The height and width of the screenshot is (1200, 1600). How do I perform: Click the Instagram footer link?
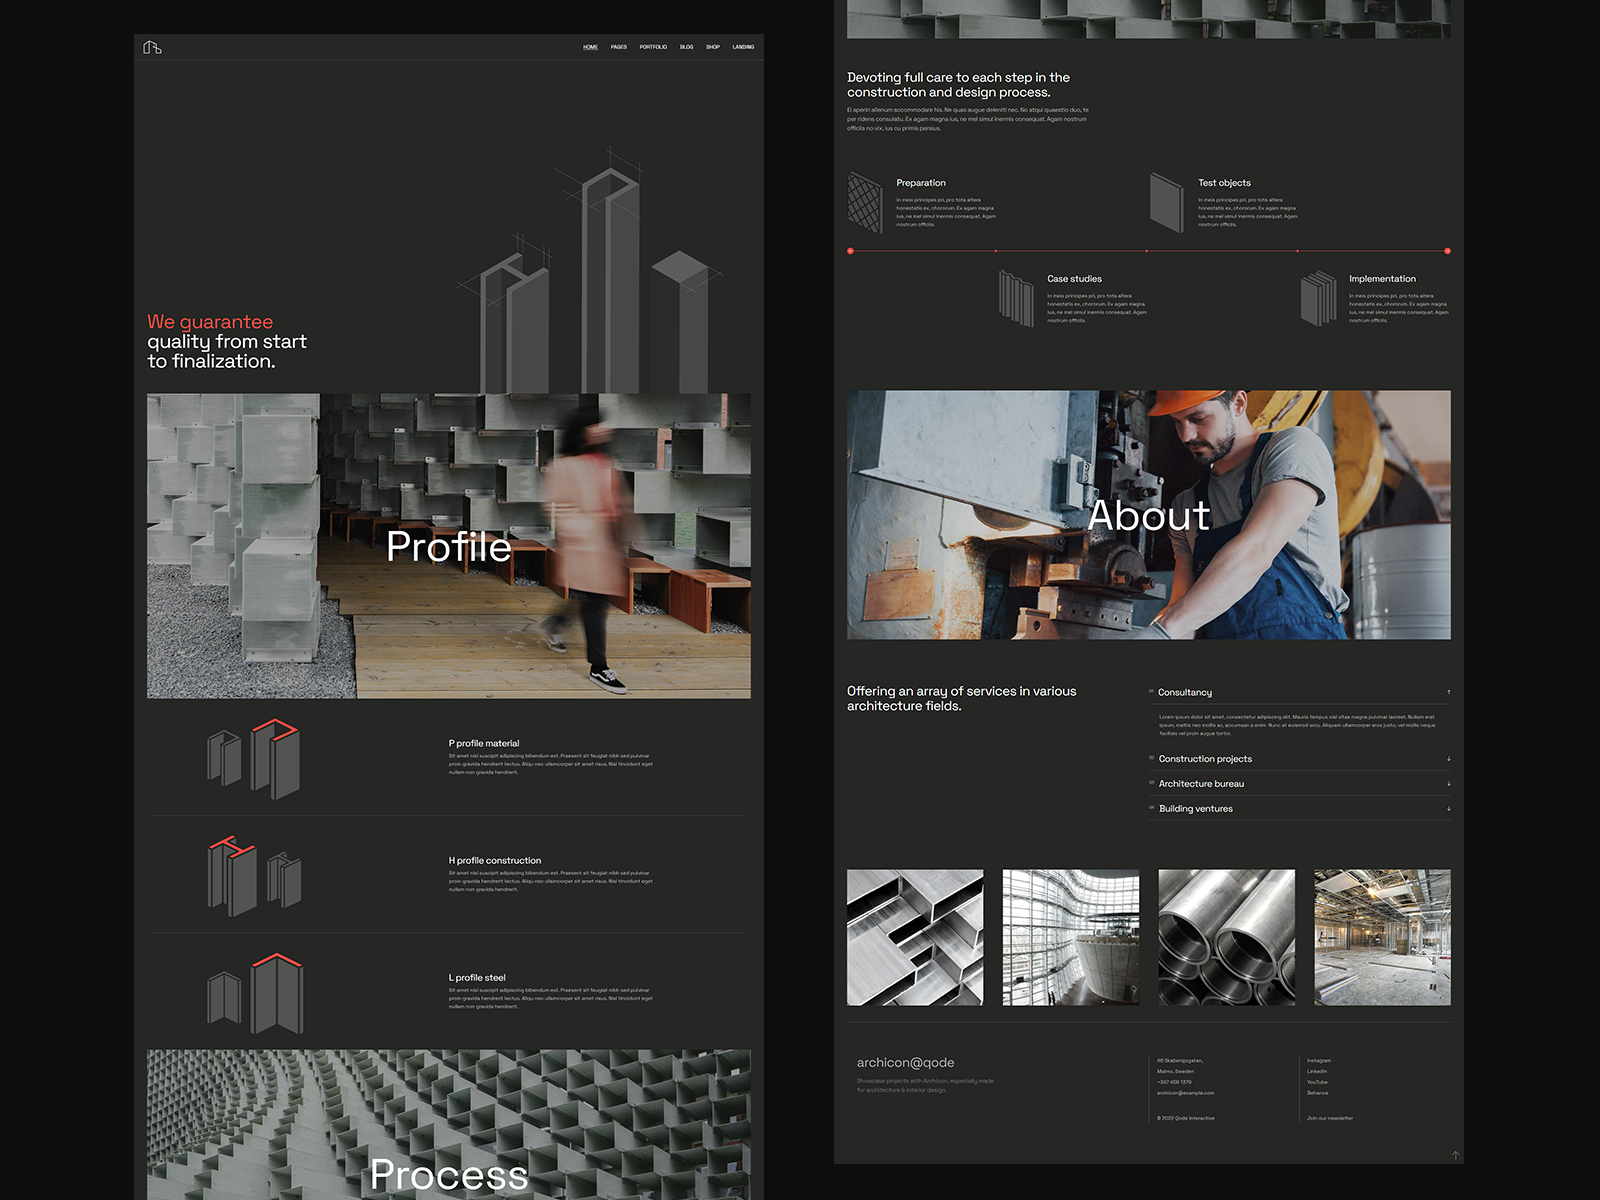point(1319,1060)
